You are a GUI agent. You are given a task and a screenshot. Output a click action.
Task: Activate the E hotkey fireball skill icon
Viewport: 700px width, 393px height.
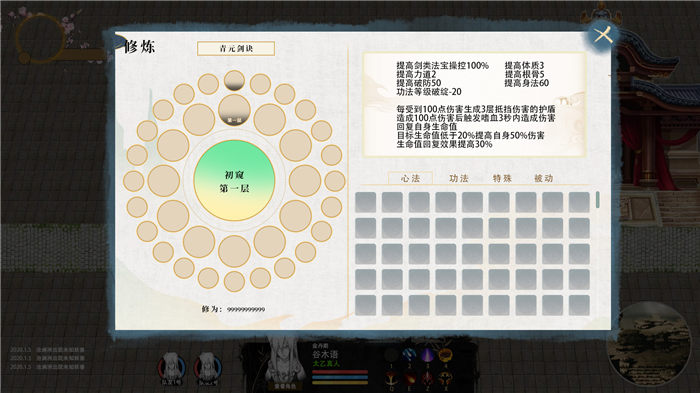pyautogui.click(x=409, y=379)
